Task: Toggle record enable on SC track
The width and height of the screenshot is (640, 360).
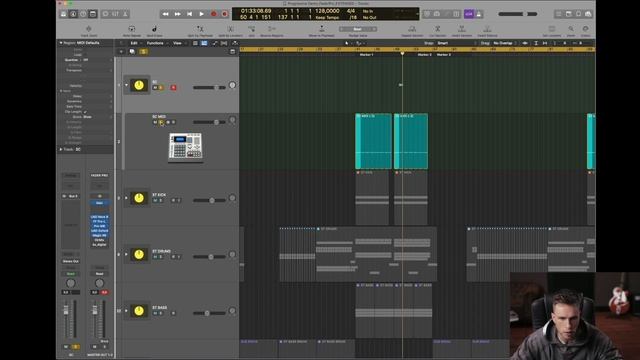Action: (173, 88)
